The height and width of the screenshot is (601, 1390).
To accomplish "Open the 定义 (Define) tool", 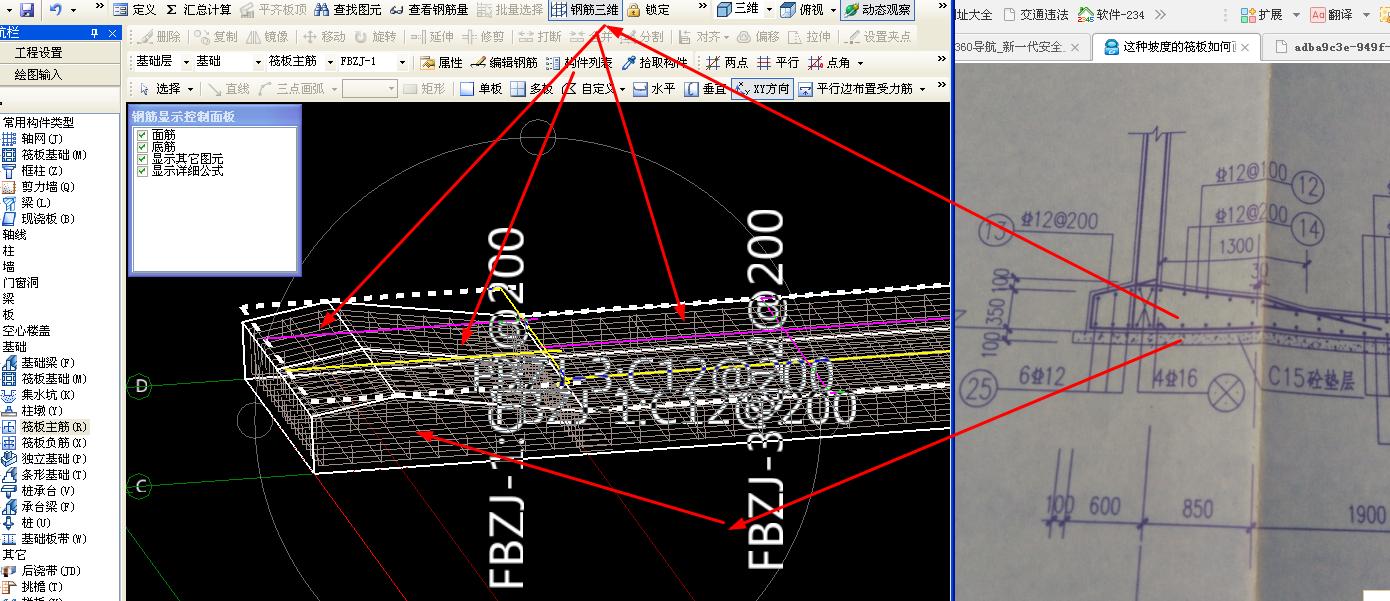I will 134,10.
